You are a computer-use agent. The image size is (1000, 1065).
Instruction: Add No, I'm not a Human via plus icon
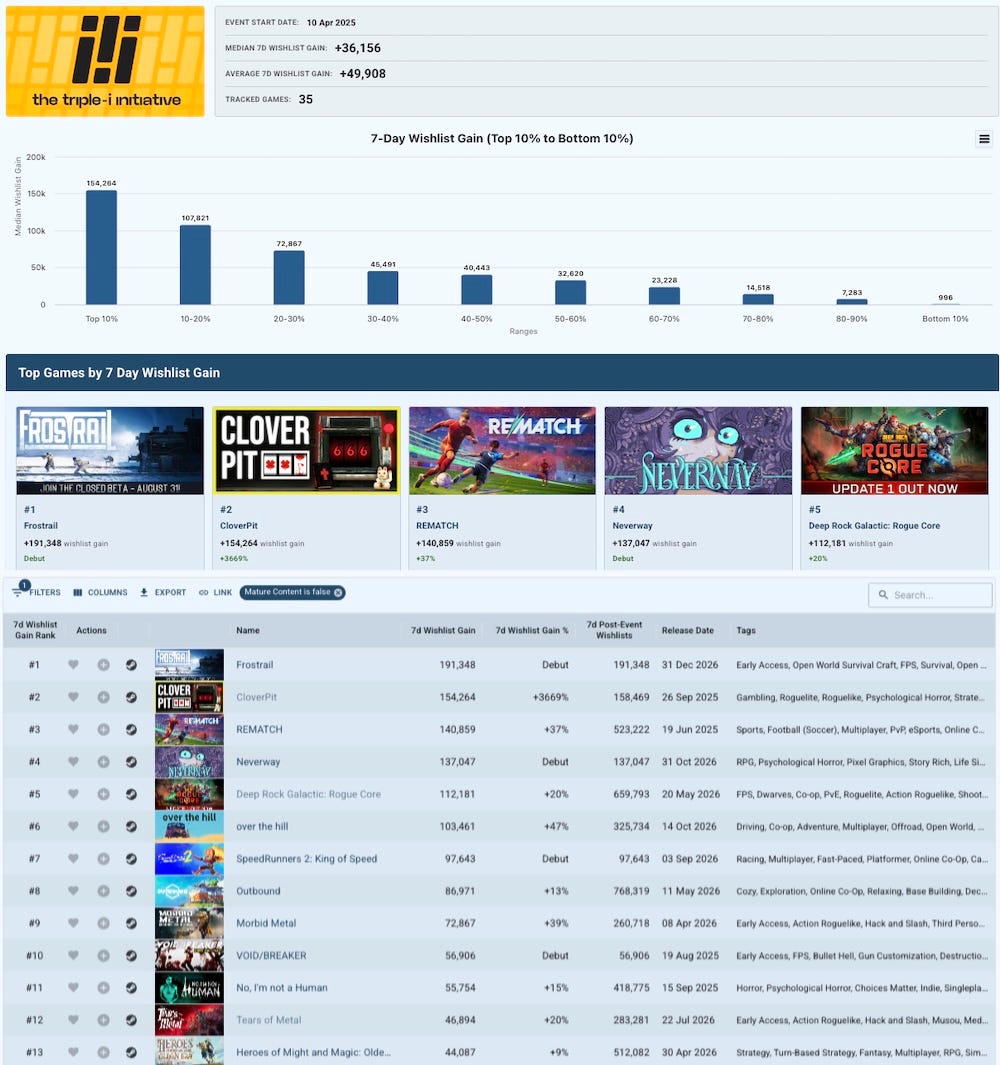103,988
